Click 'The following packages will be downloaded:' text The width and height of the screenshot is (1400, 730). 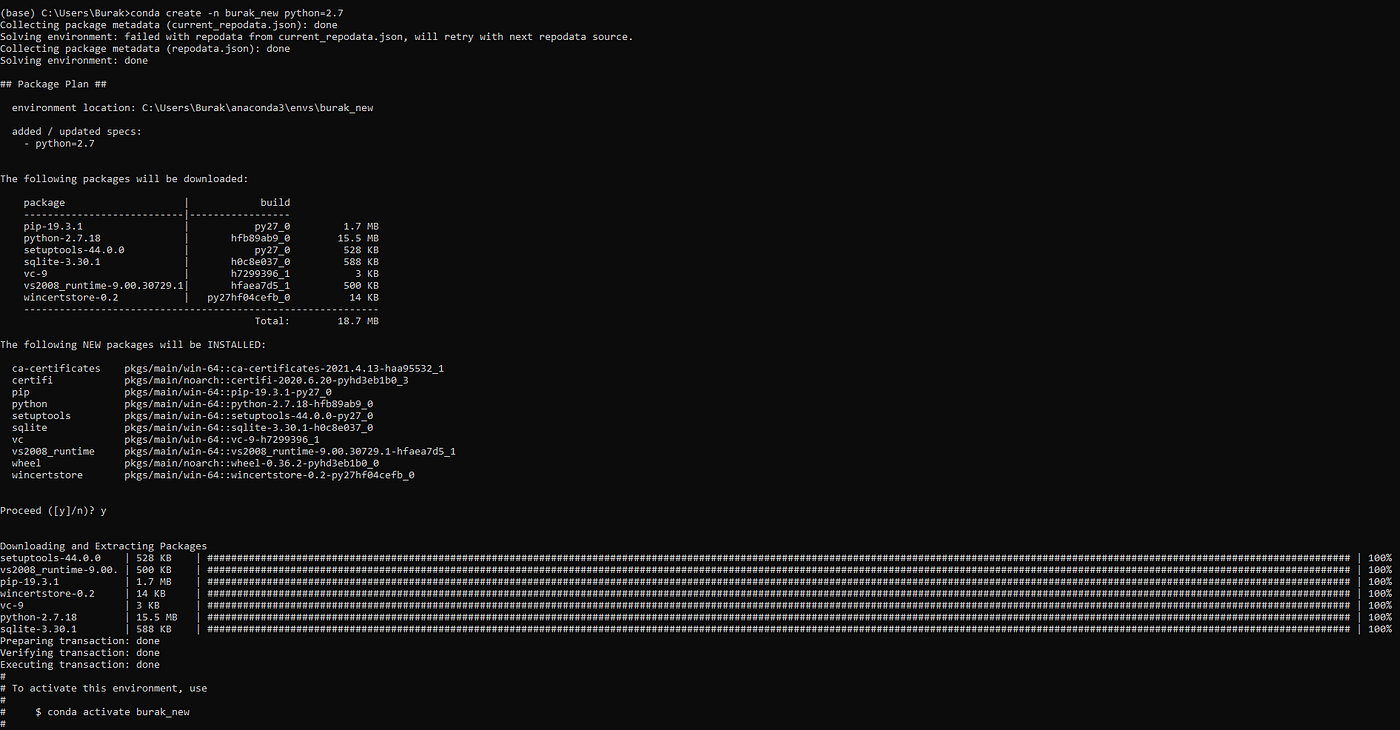(124, 179)
